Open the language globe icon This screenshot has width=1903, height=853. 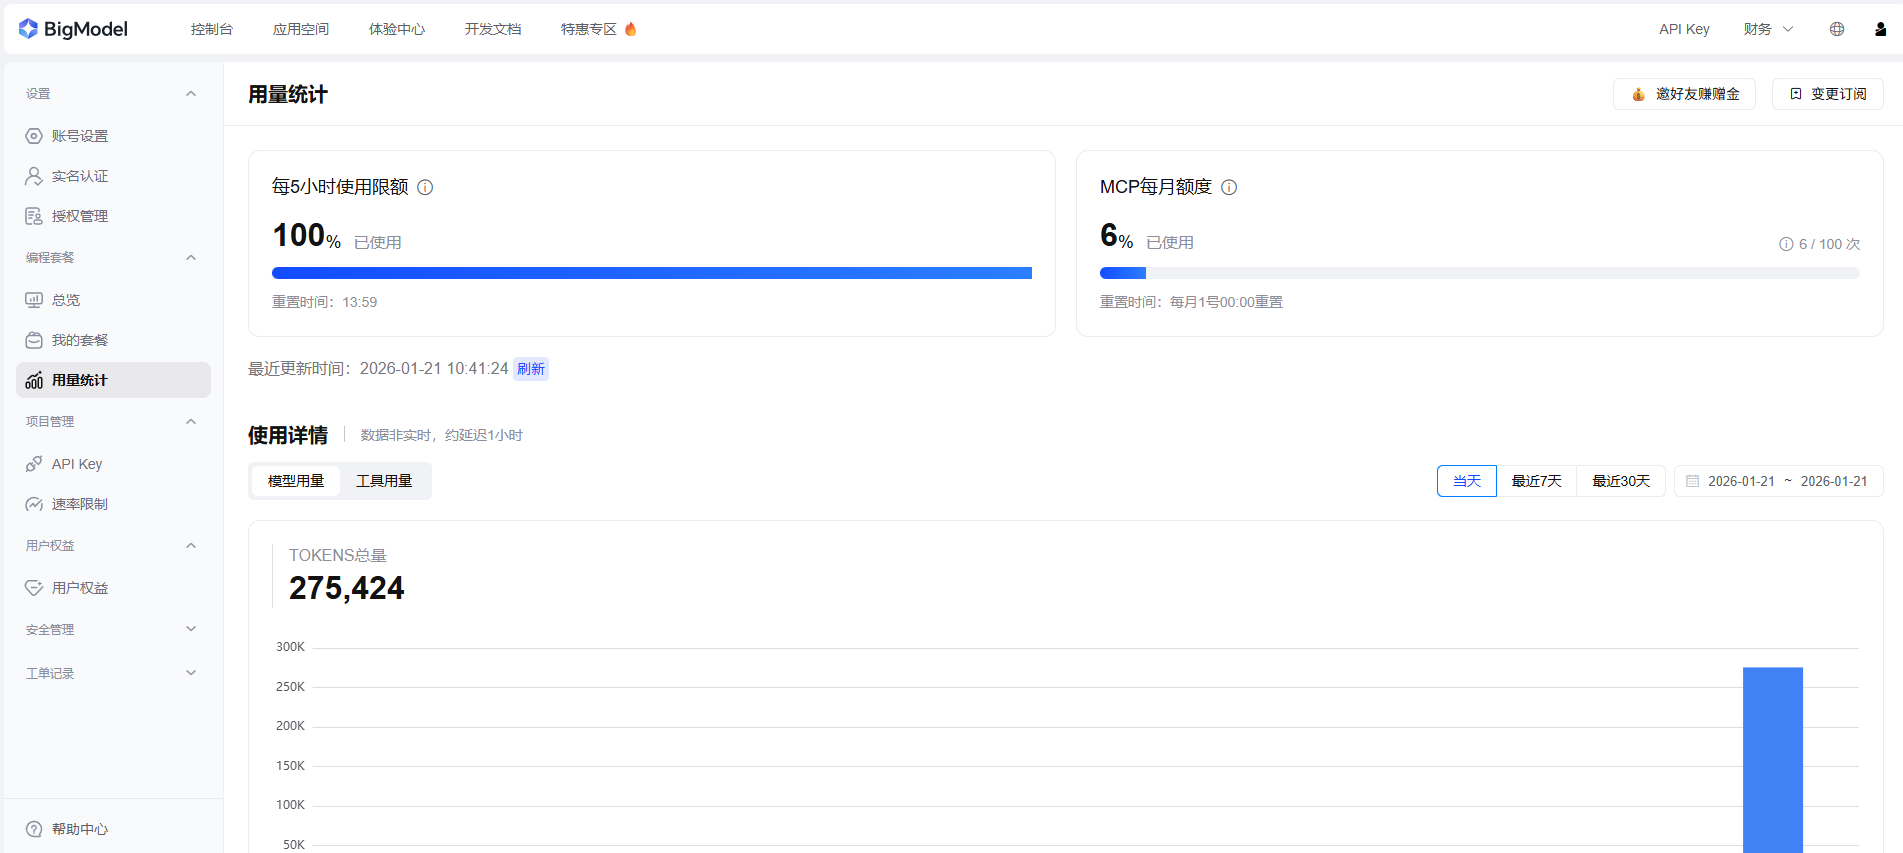(x=1836, y=29)
